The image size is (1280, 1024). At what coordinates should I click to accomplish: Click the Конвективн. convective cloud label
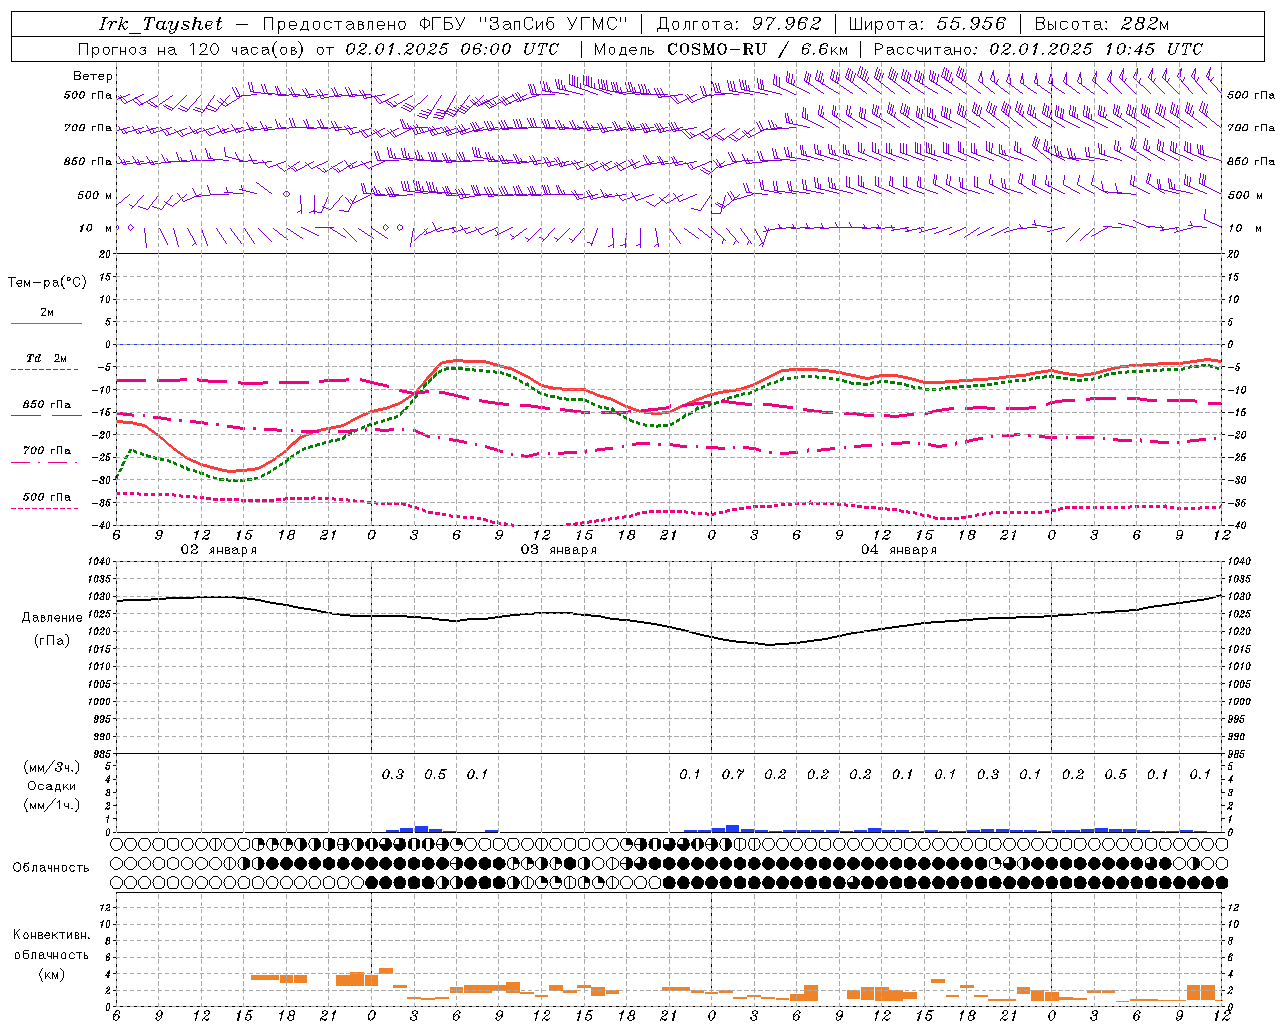(51, 935)
